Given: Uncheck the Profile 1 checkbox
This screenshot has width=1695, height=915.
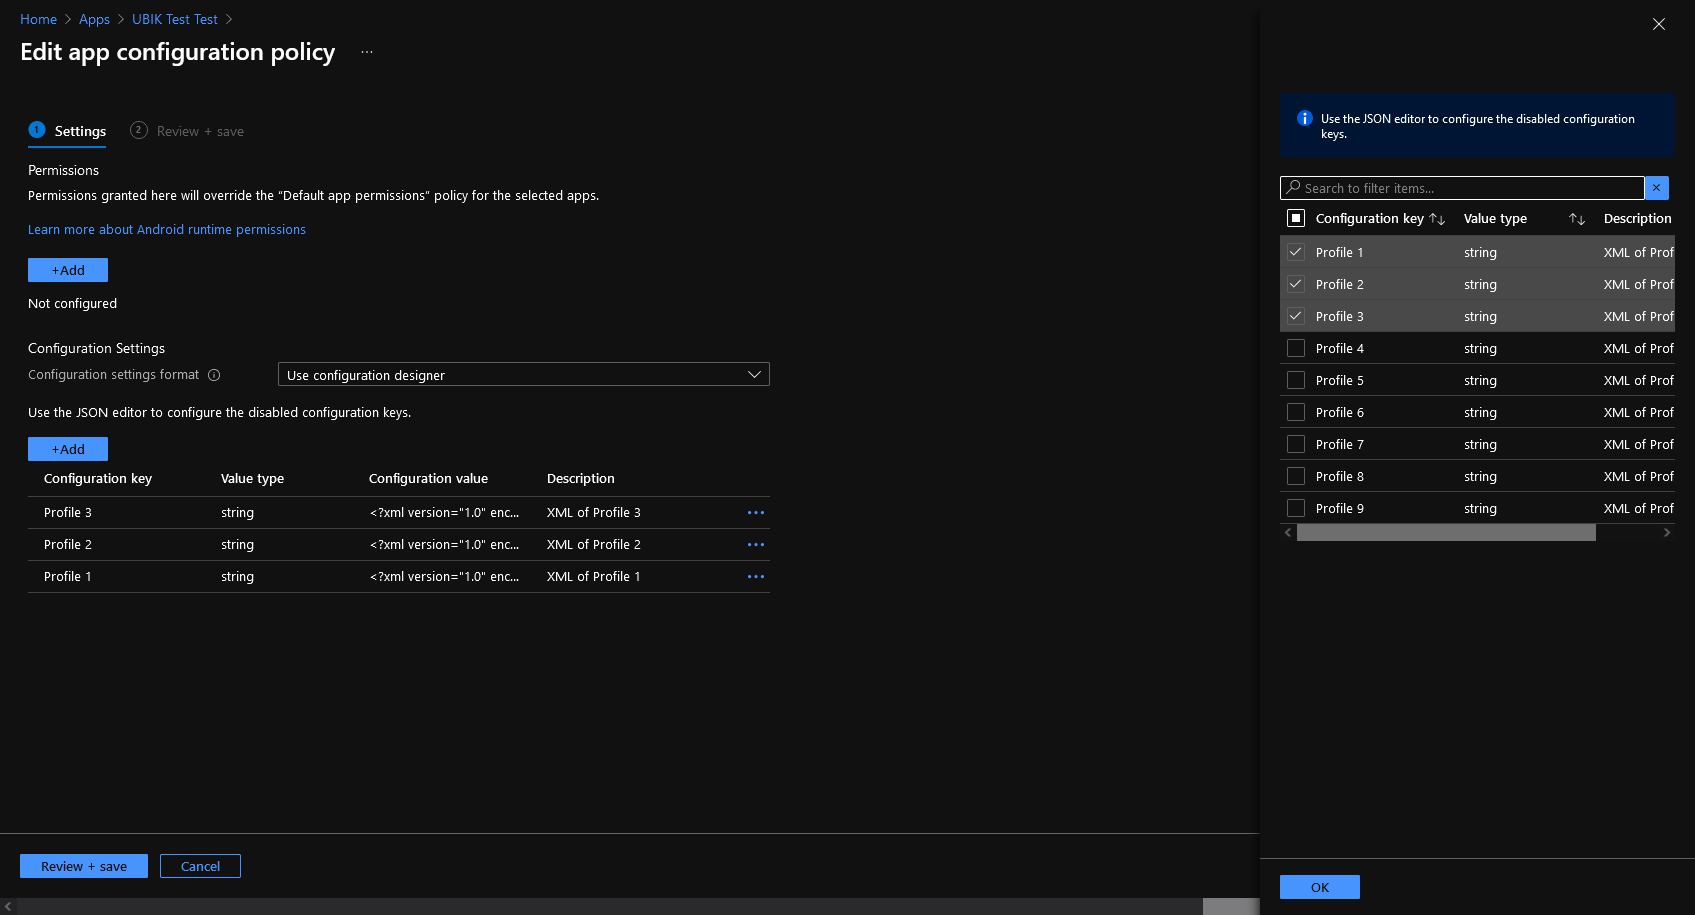Looking at the screenshot, I should [x=1296, y=252].
